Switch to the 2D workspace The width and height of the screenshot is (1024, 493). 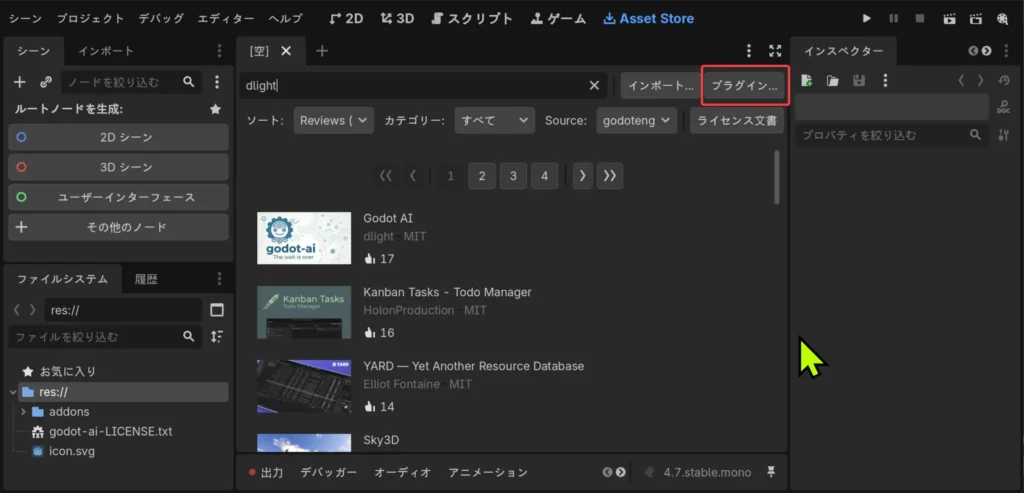pos(347,18)
